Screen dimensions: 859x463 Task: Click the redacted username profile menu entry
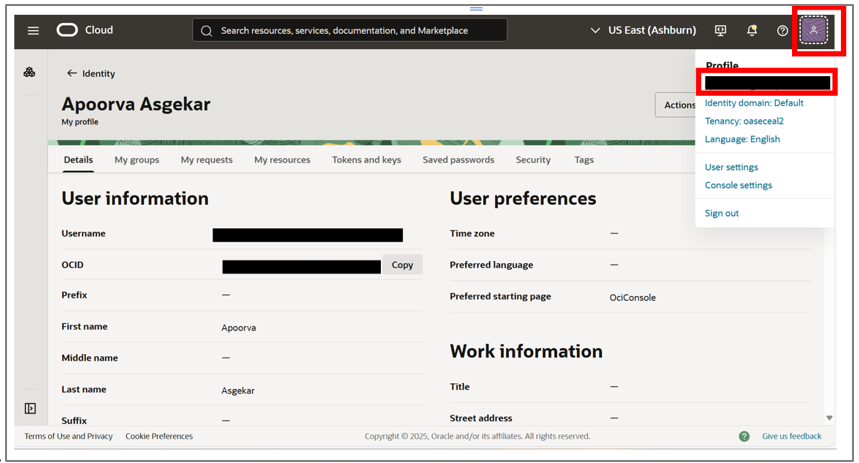point(767,83)
